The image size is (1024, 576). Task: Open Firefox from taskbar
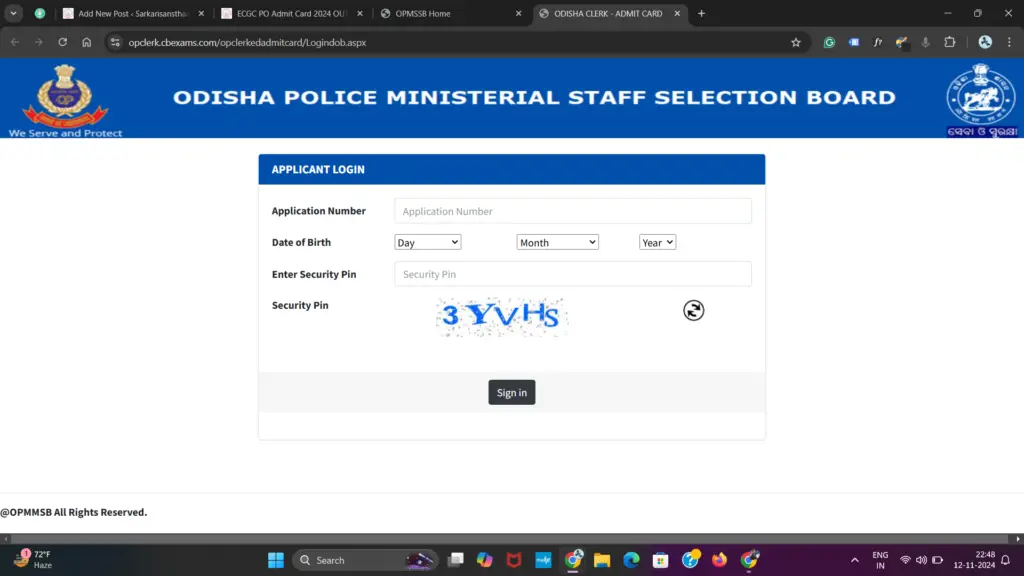(719, 560)
